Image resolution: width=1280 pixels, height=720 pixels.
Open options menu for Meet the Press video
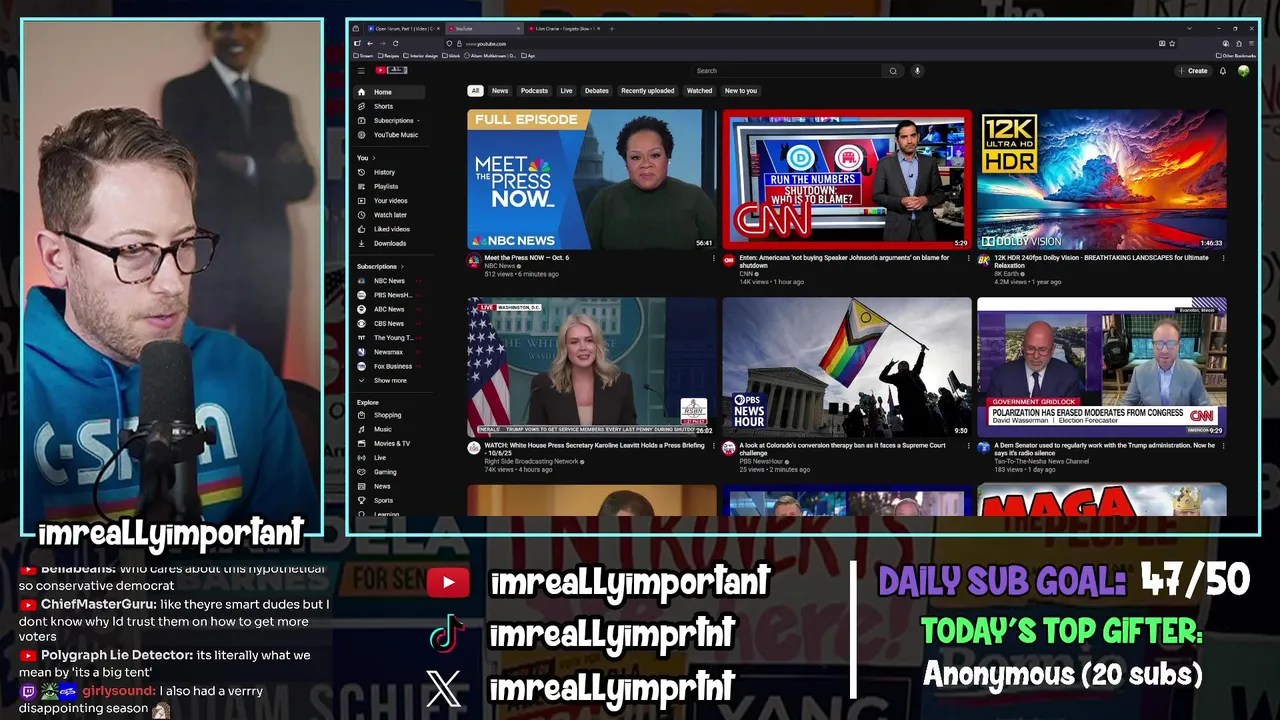714,258
